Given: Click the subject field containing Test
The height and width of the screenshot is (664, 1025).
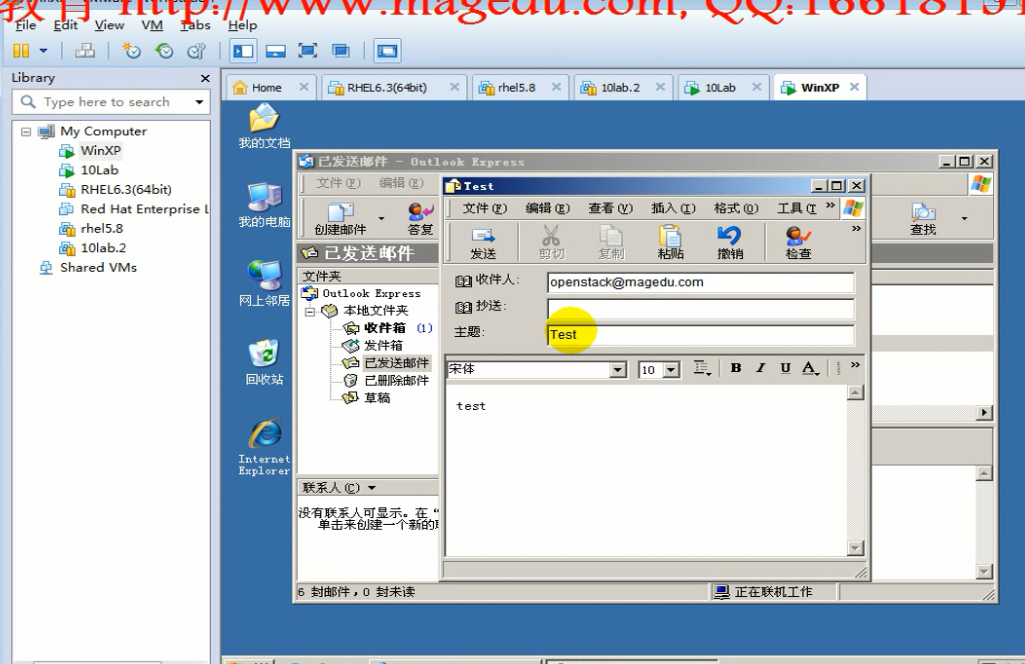Looking at the screenshot, I should tap(701, 335).
